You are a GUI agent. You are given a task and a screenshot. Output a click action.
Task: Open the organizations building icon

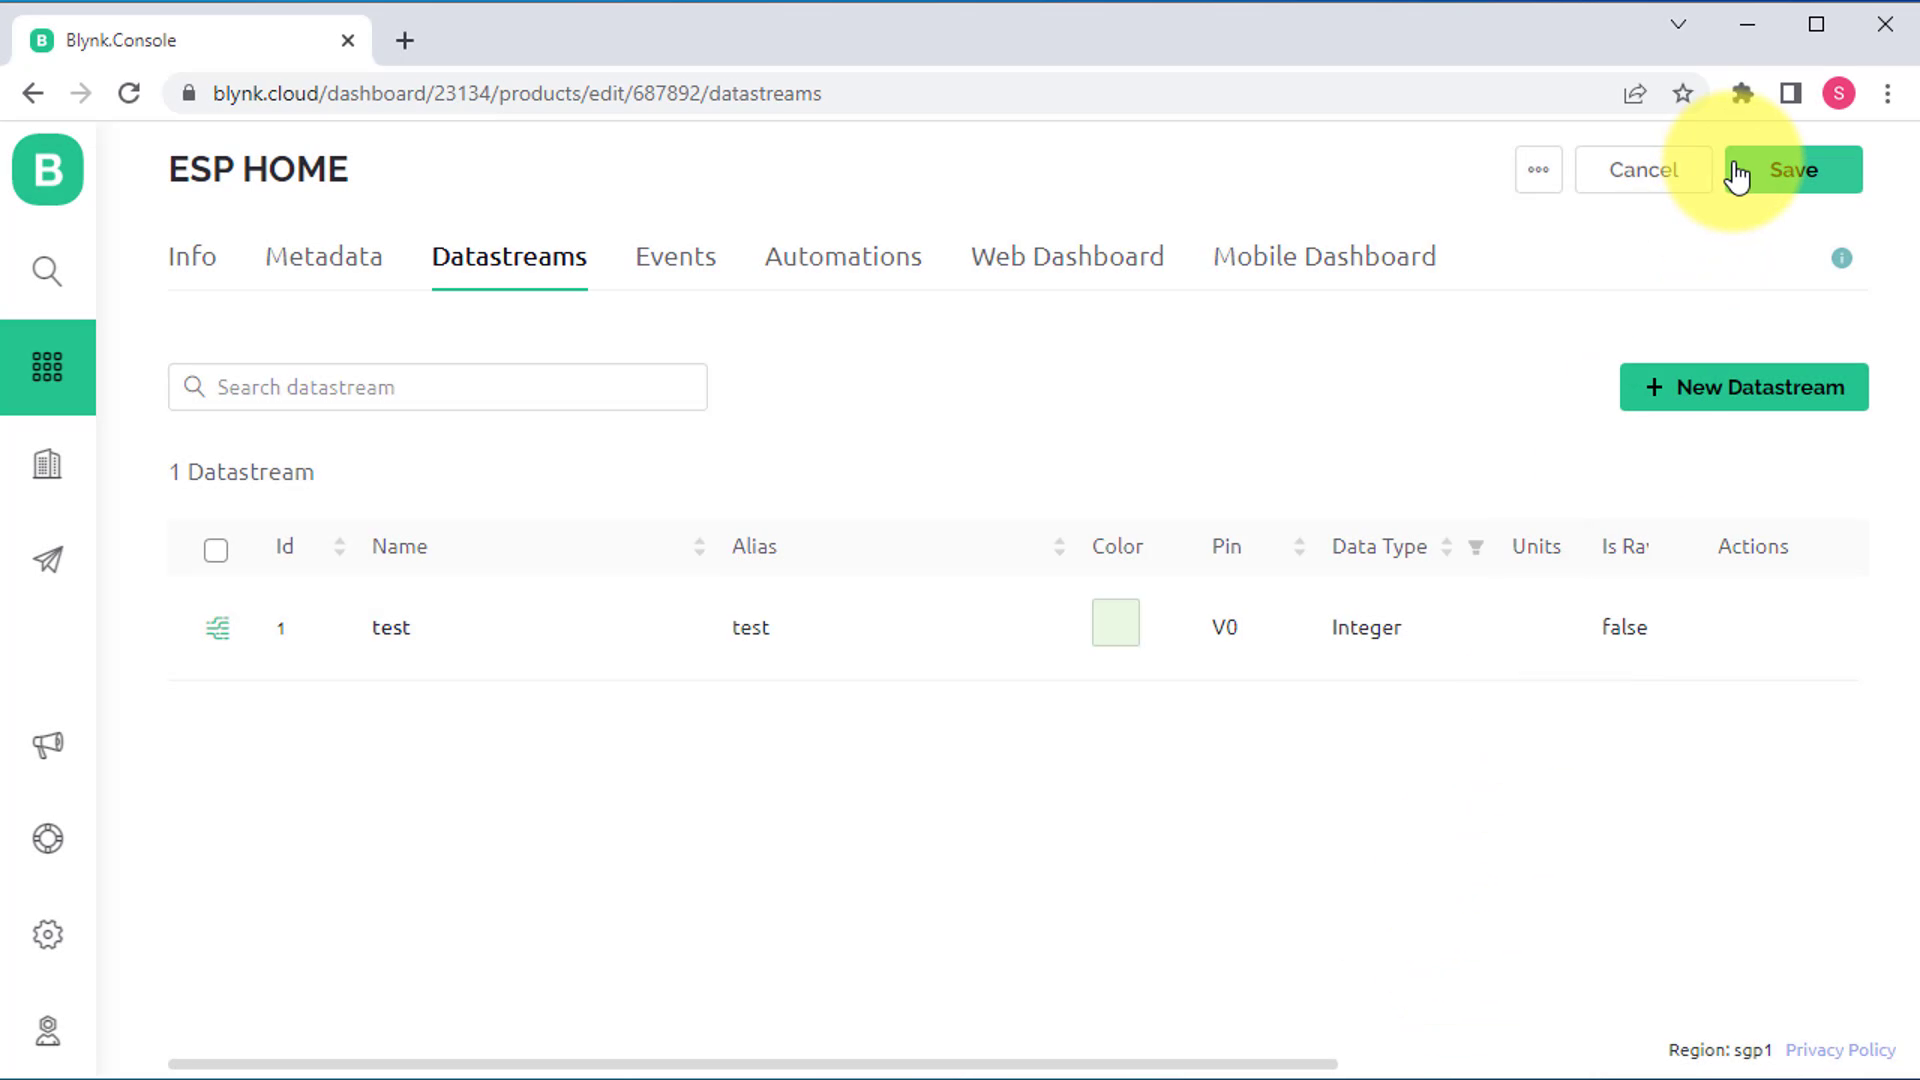(47, 464)
